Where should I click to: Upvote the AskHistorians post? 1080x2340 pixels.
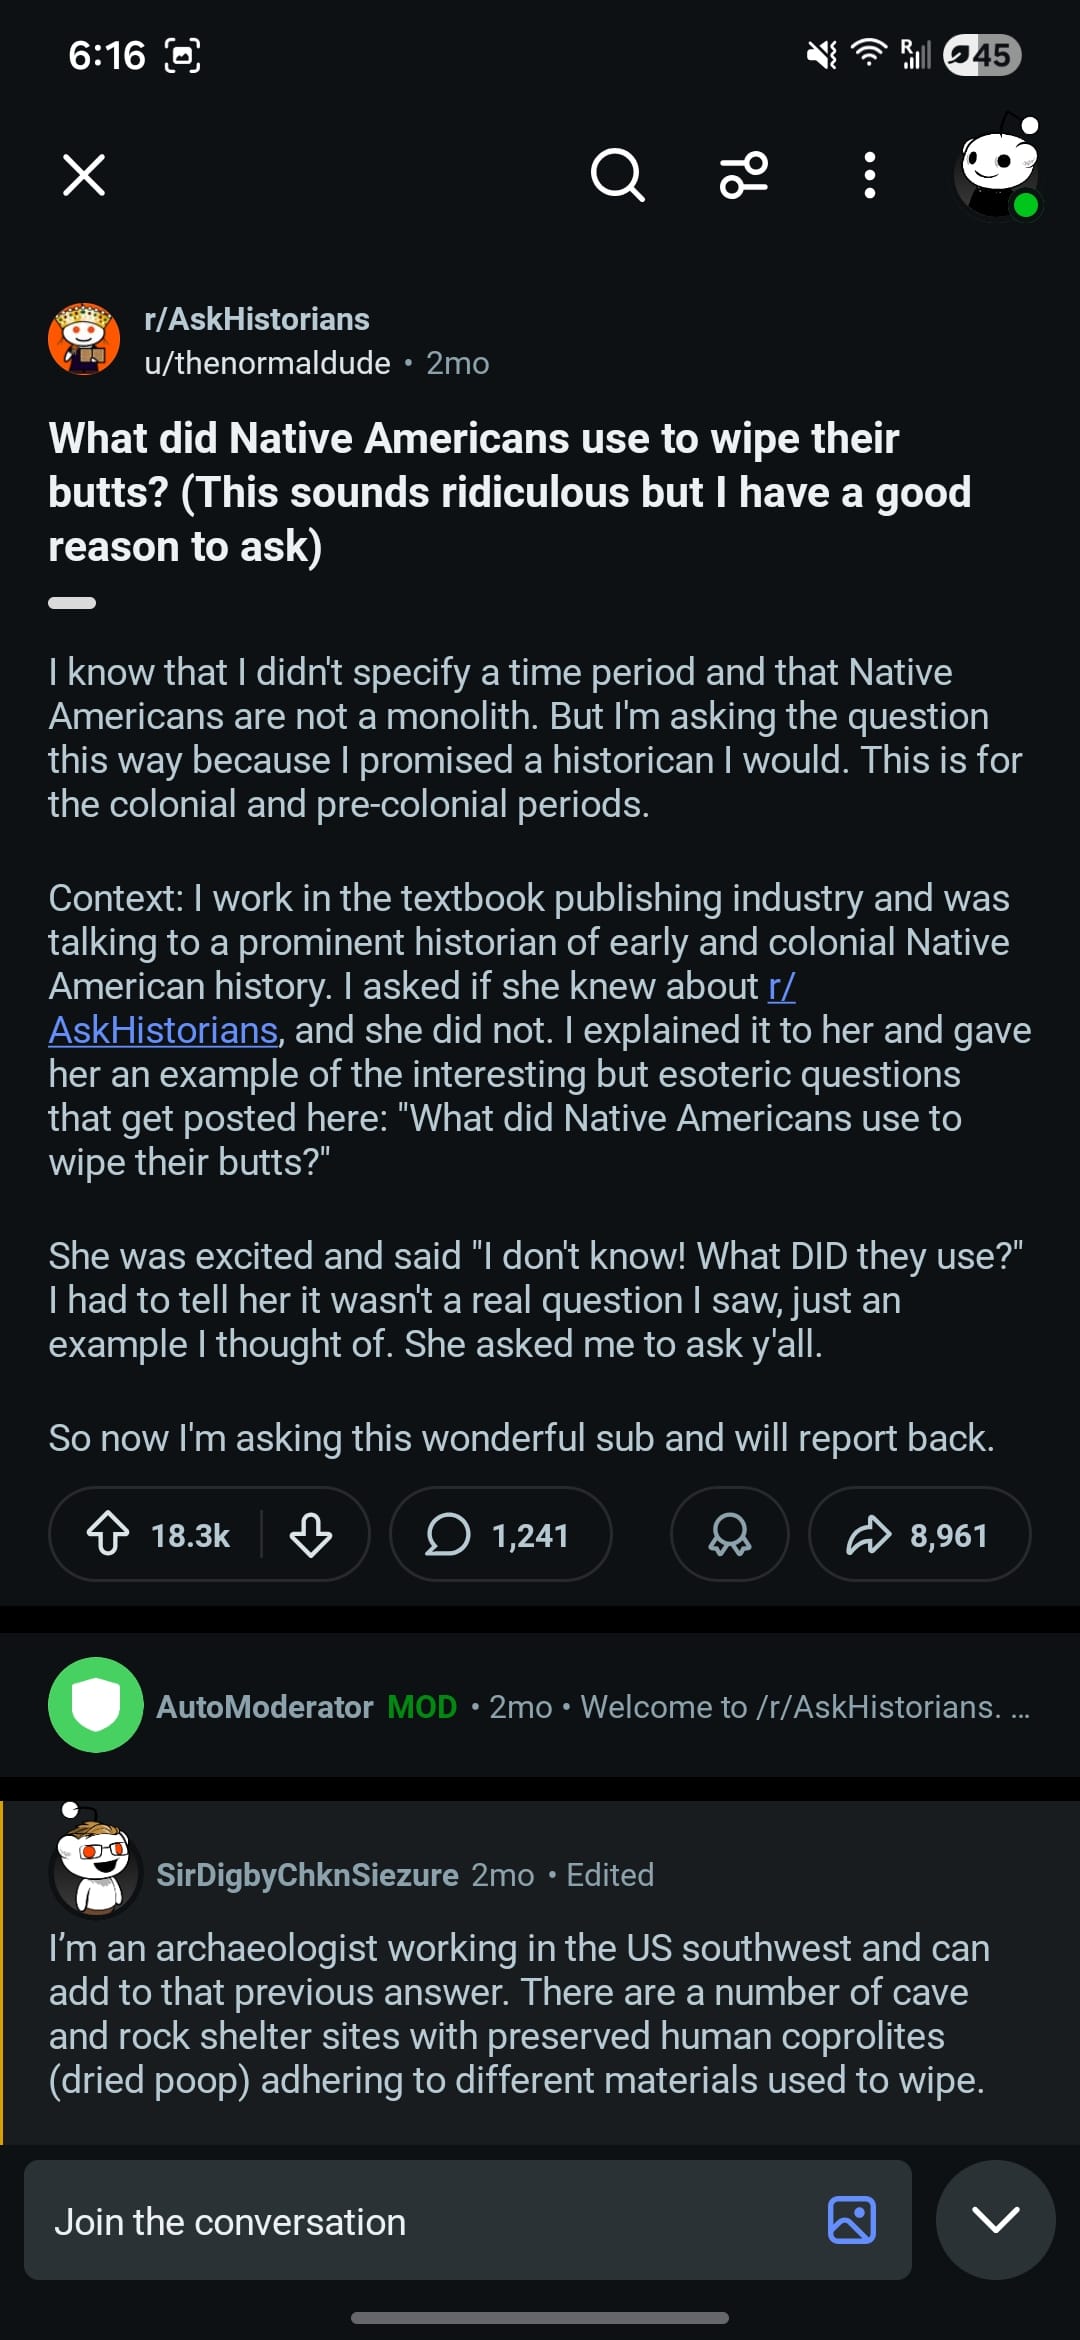click(108, 1534)
